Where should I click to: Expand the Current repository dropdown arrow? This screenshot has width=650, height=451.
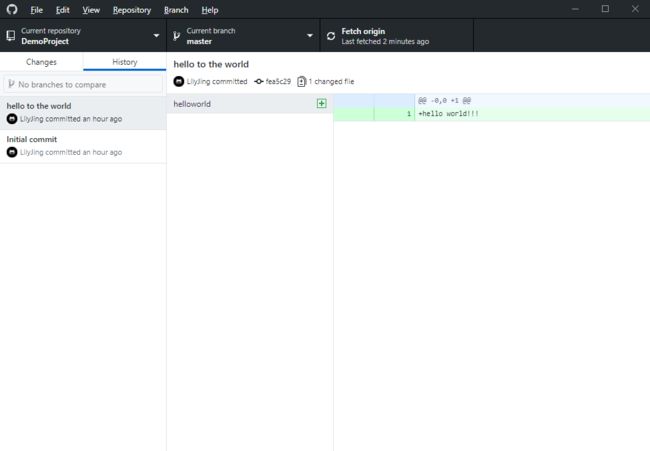pos(156,36)
